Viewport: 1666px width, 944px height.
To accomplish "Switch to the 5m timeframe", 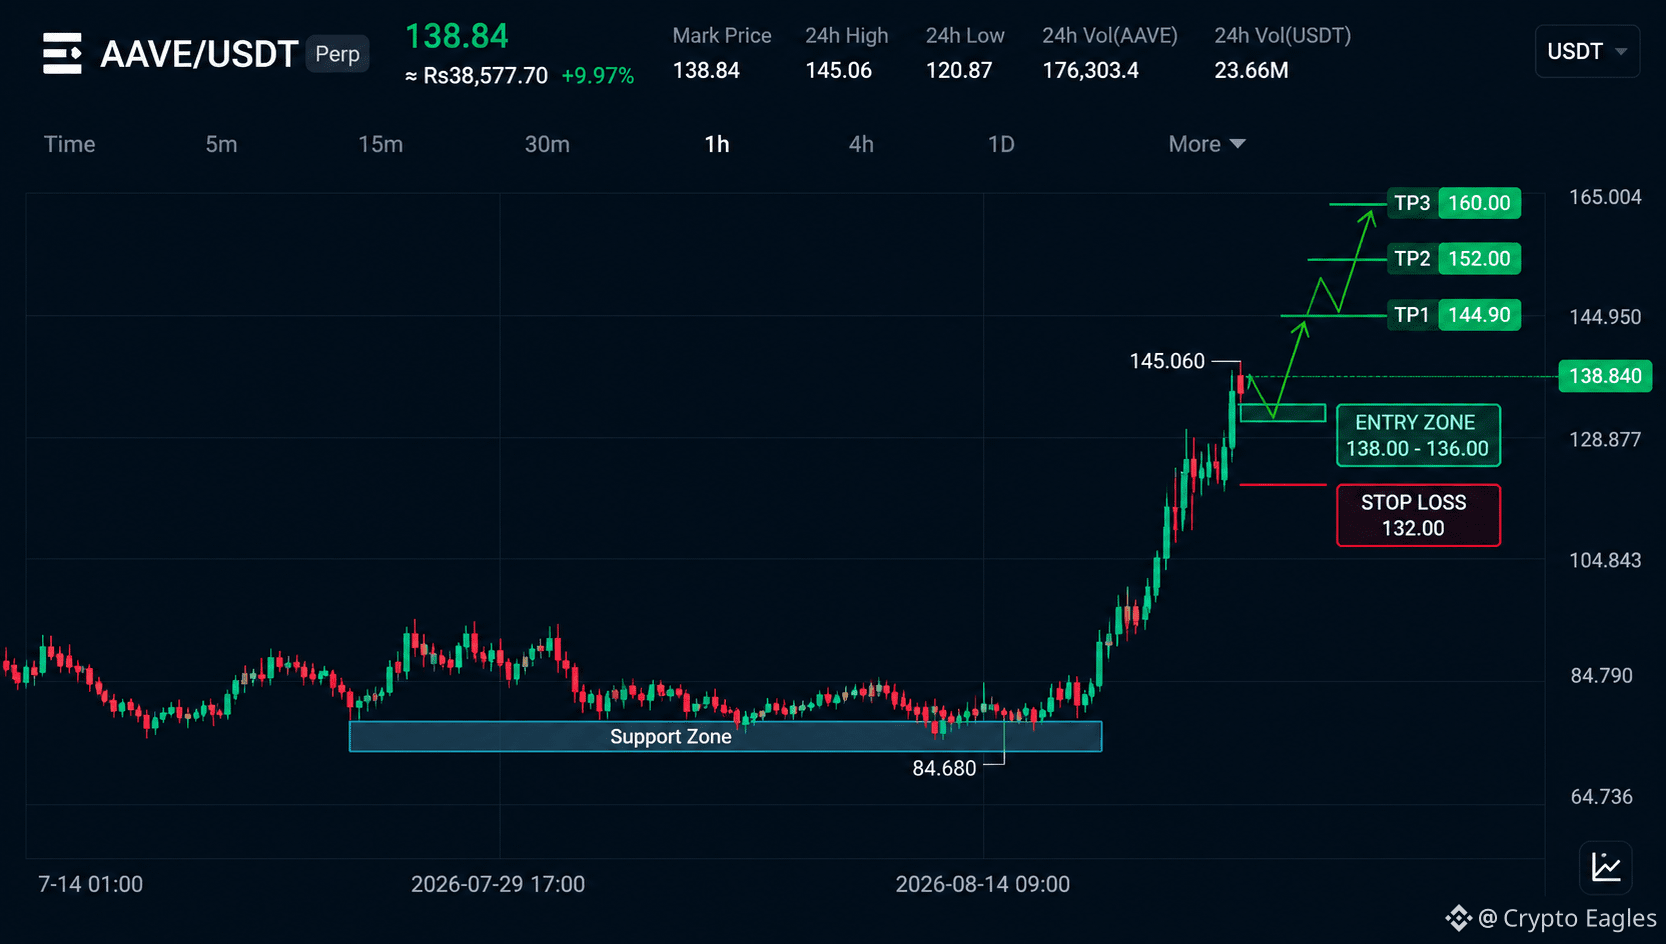I will click(222, 144).
